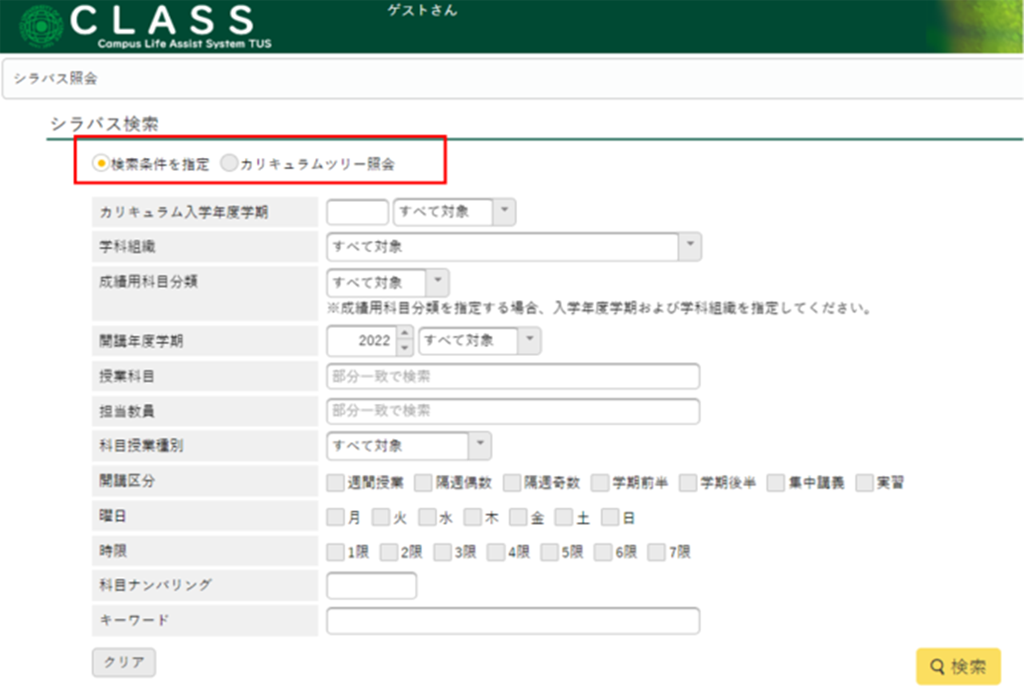Check the 学期後半 checkbox
Viewport: 1024px width, 700px height.
[x=688, y=483]
